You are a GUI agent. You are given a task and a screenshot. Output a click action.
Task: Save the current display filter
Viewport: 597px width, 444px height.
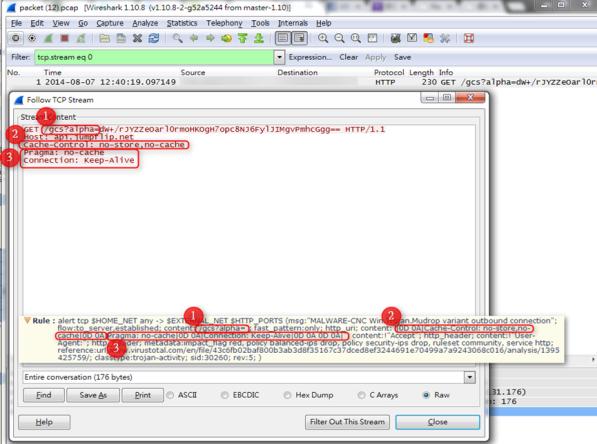(402, 57)
